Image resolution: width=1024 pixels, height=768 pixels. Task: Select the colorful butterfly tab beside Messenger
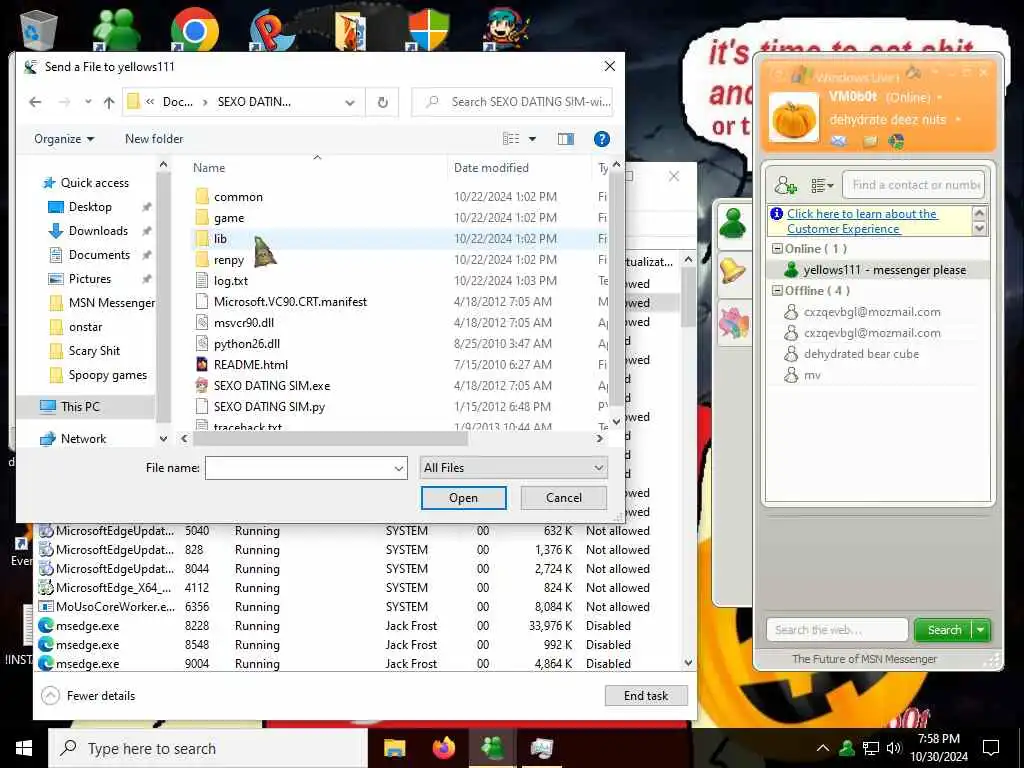733,322
